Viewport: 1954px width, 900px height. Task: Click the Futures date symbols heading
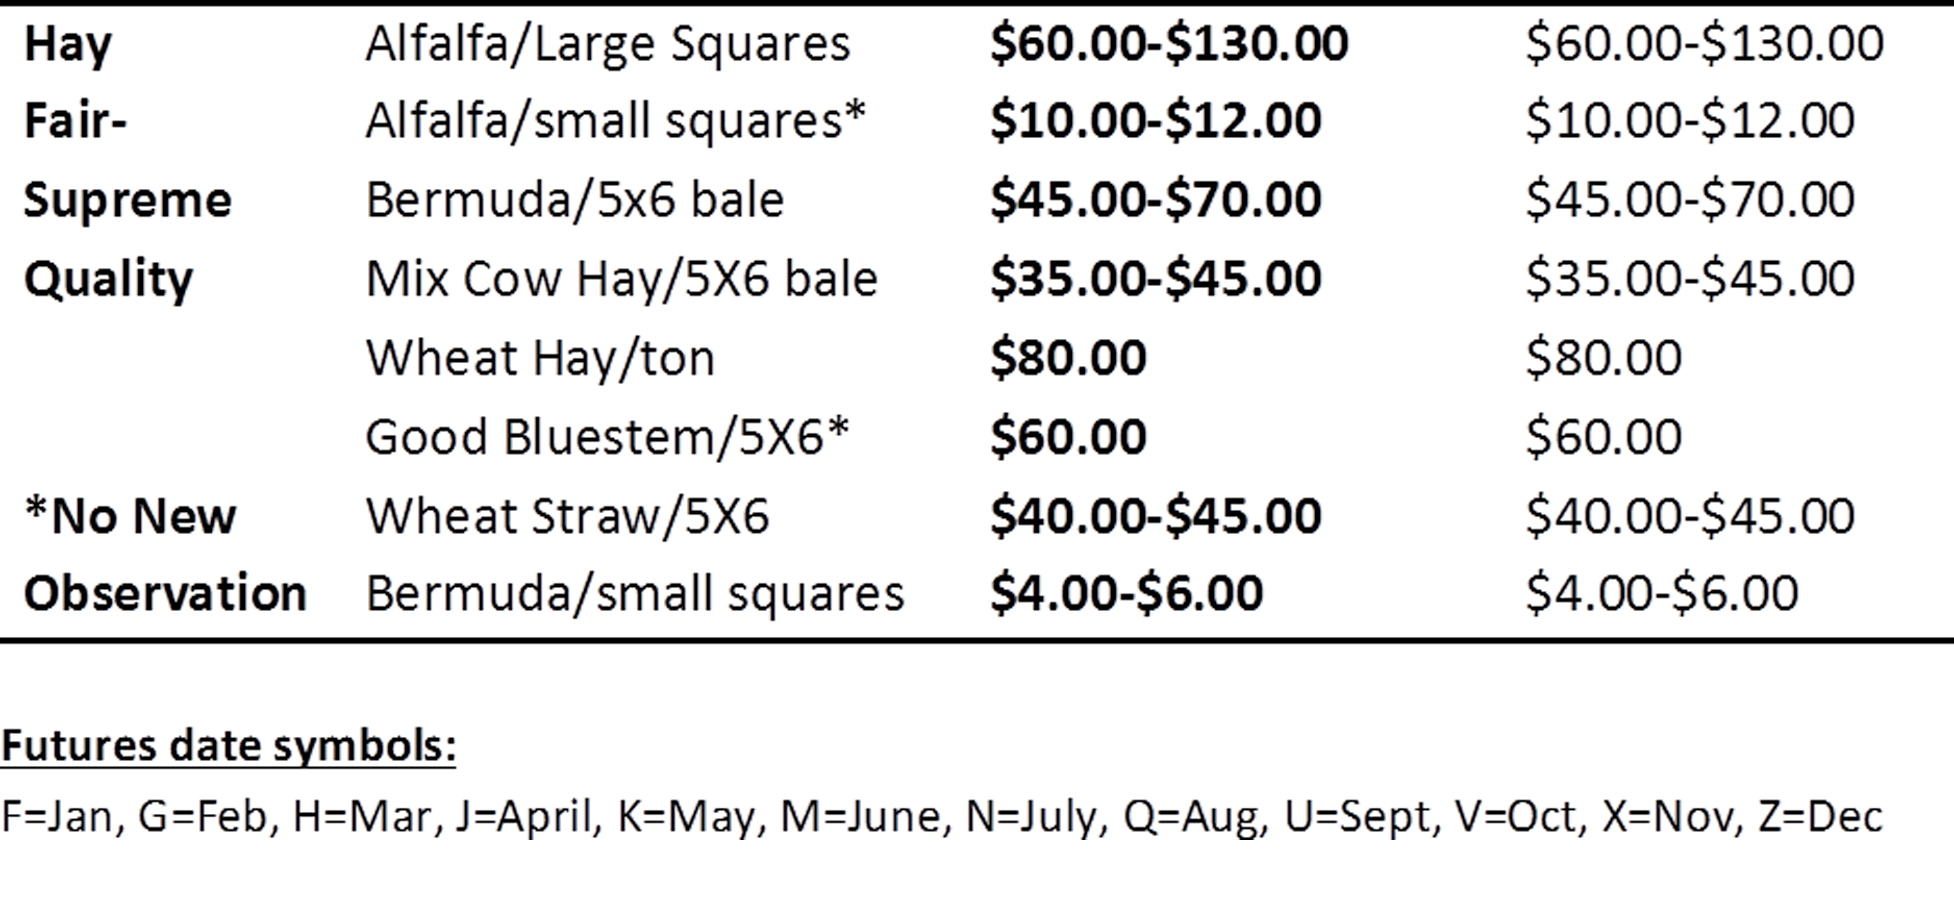click(x=229, y=746)
